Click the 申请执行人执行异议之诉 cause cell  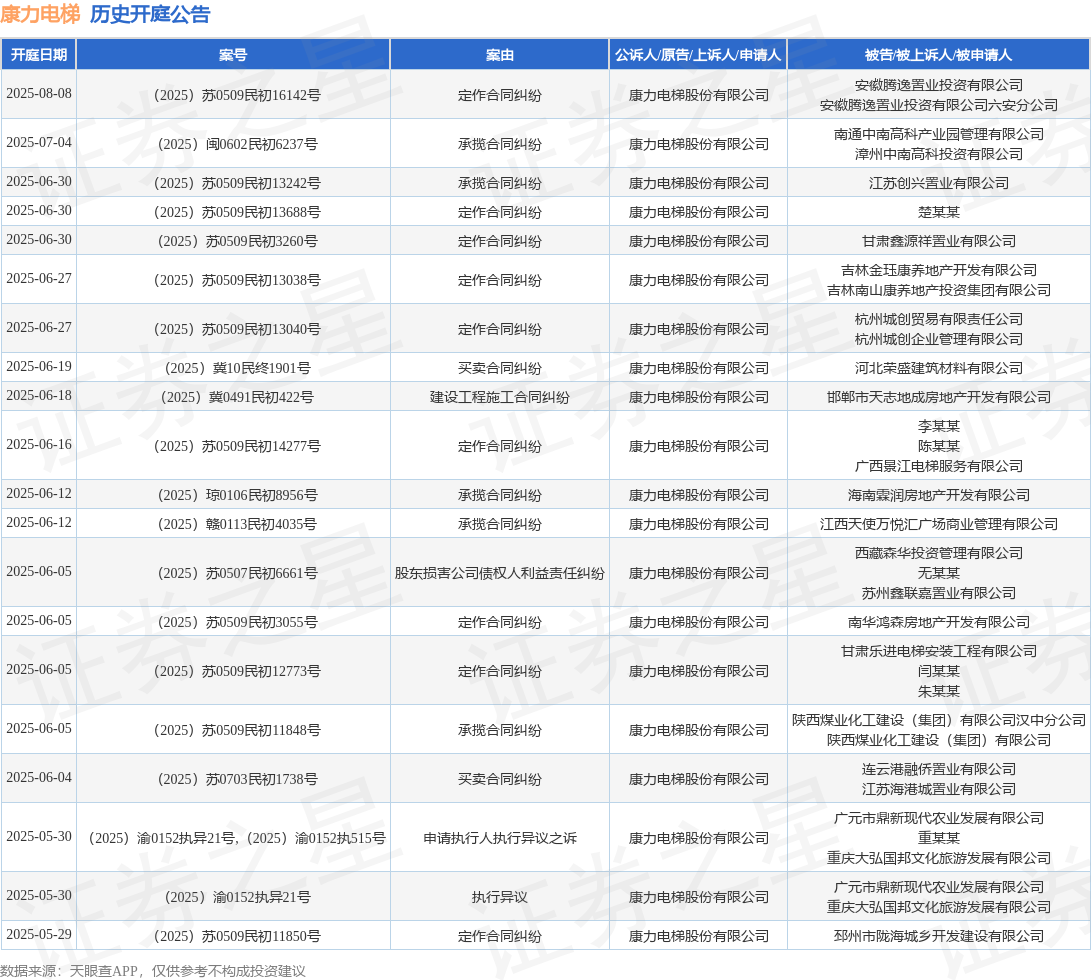tap(500, 838)
